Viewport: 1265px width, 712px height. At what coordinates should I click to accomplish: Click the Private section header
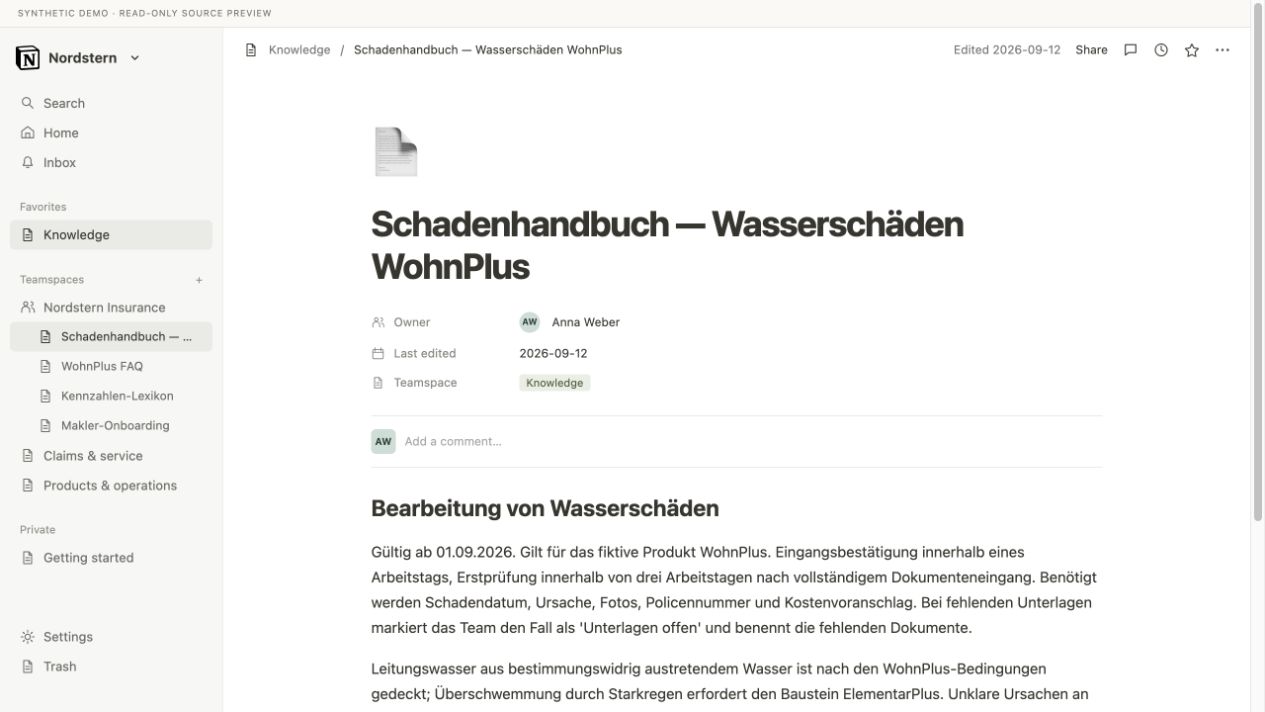tap(38, 530)
